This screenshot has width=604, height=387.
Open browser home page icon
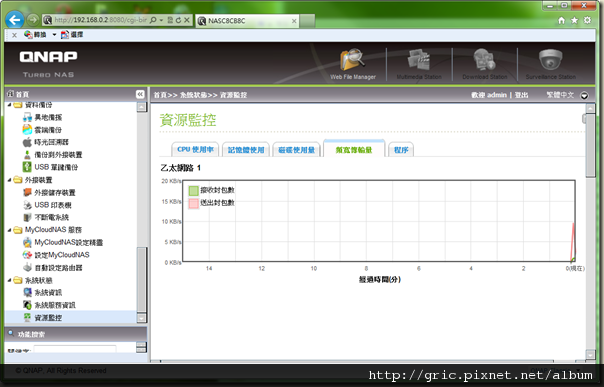tap(562, 20)
